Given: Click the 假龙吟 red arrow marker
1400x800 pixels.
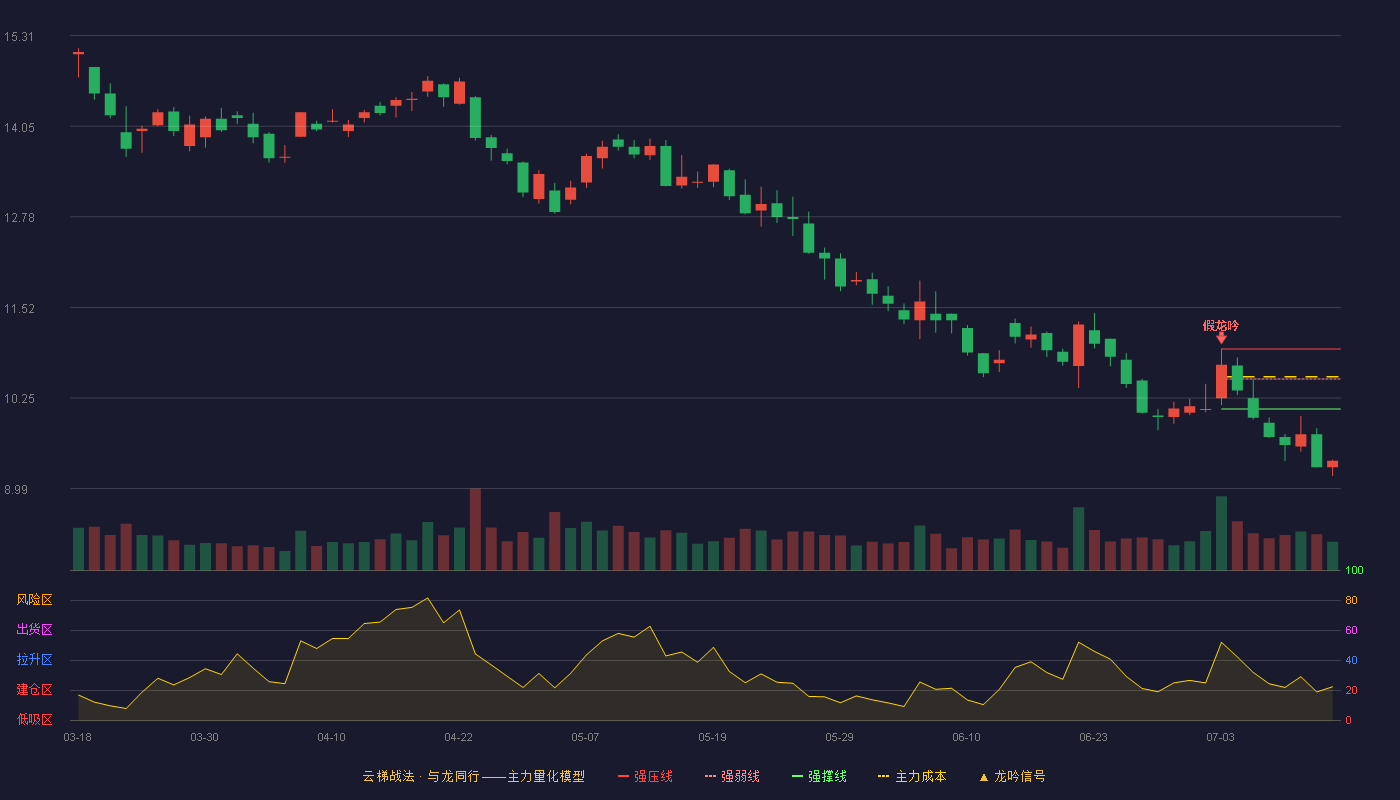Looking at the screenshot, I should (1221, 339).
